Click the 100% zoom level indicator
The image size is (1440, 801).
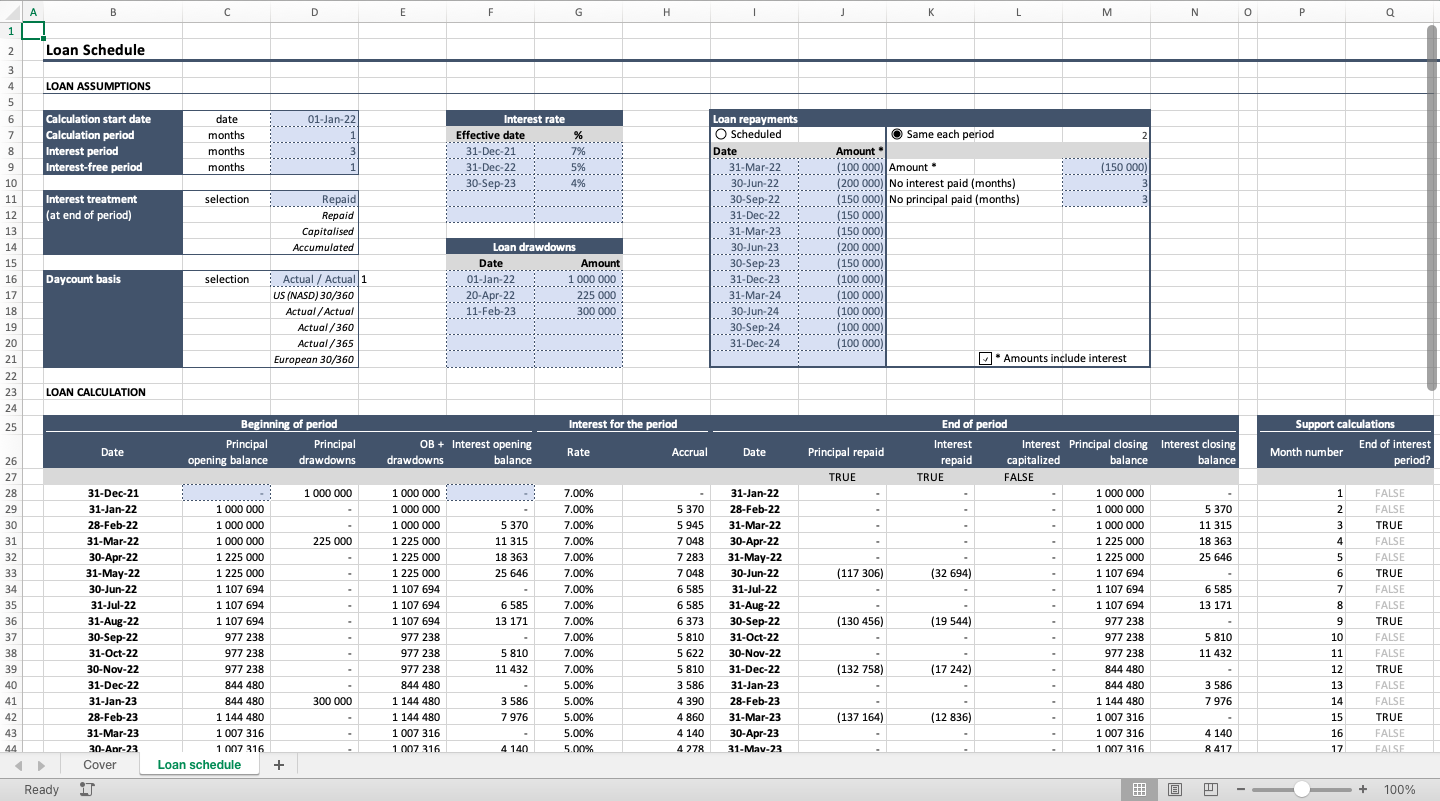[1399, 790]
